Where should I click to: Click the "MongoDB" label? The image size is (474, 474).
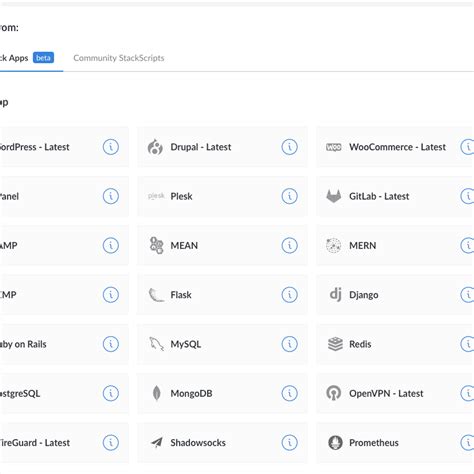click(191, 393)
